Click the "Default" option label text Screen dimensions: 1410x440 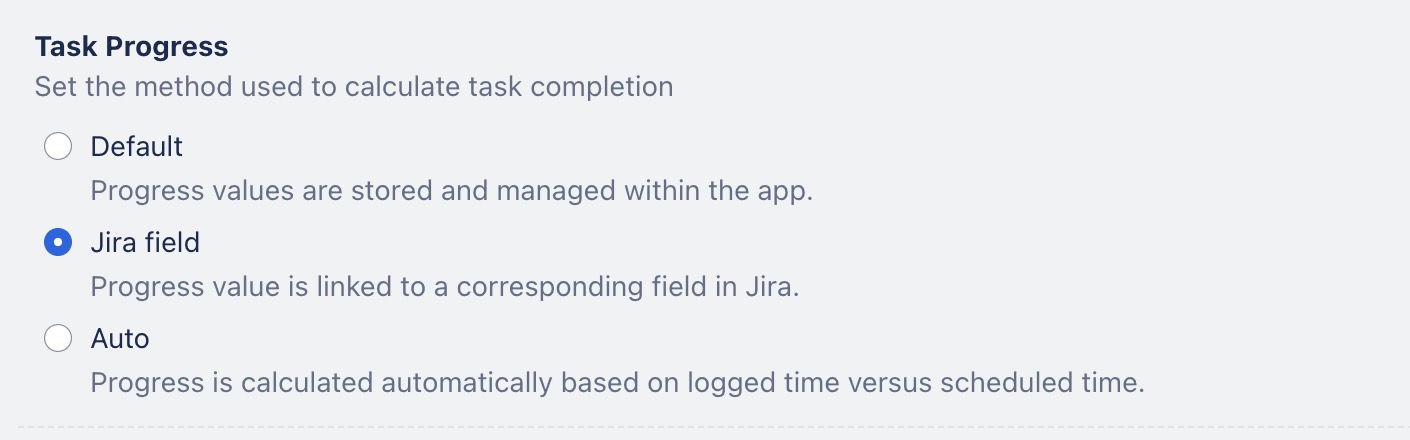pyautogui.click(x=137, y=147)
